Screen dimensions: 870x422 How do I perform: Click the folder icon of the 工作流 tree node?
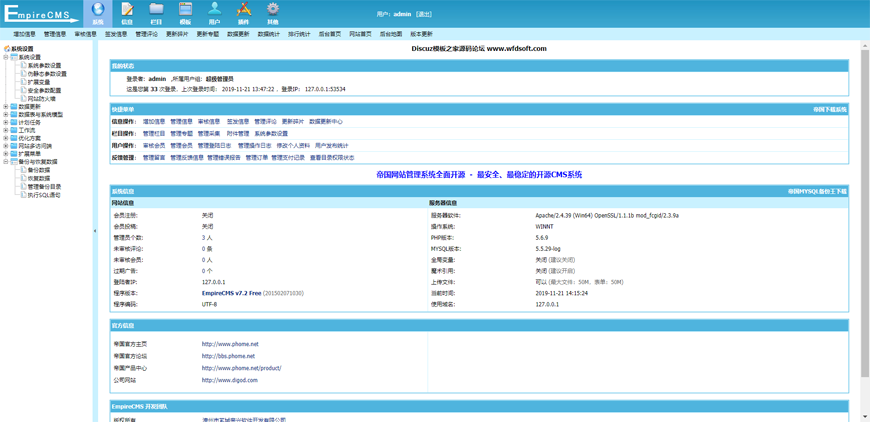[x=14, y=130]
